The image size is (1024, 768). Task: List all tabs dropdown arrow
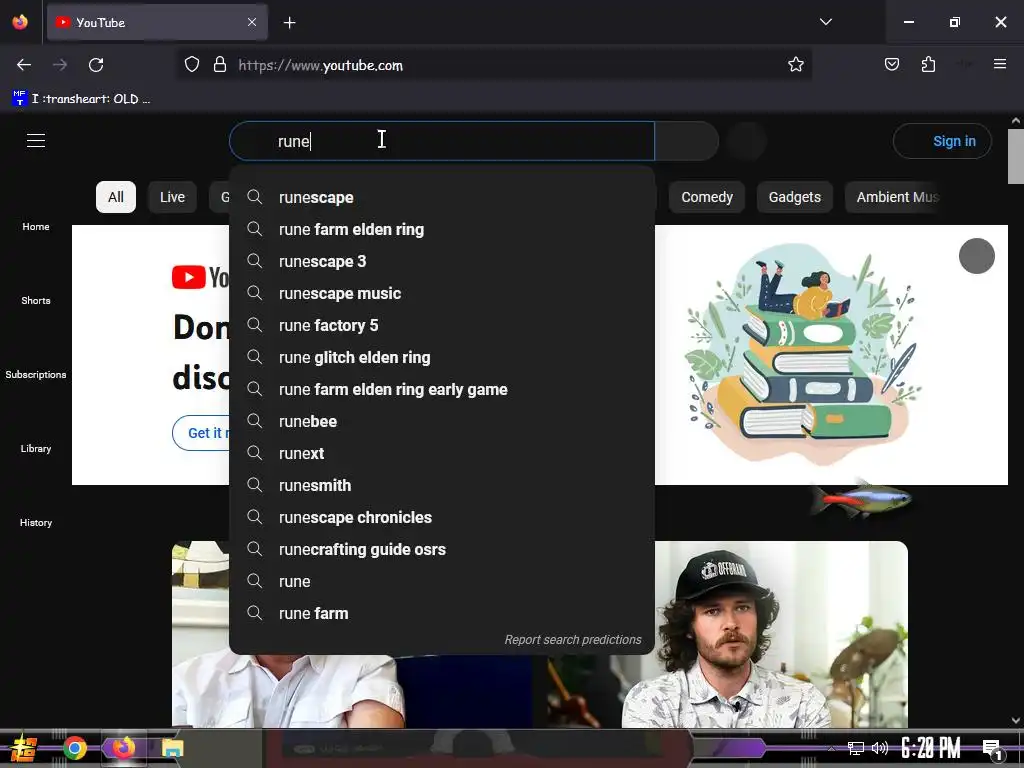[825, 22]
